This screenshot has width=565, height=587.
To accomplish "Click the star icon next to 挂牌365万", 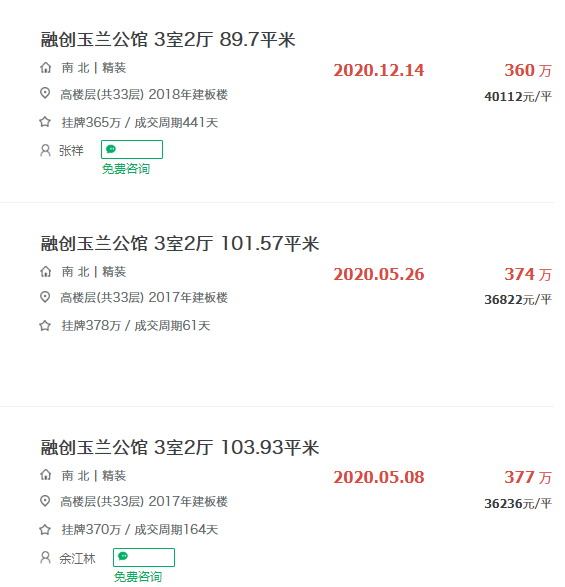I will pos(45,122).
